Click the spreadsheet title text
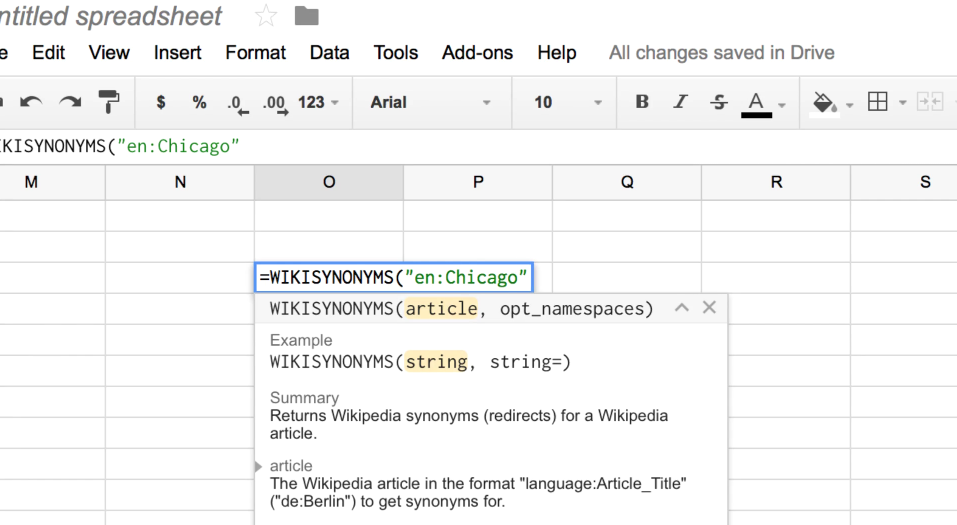 click(x=111, y=16)
